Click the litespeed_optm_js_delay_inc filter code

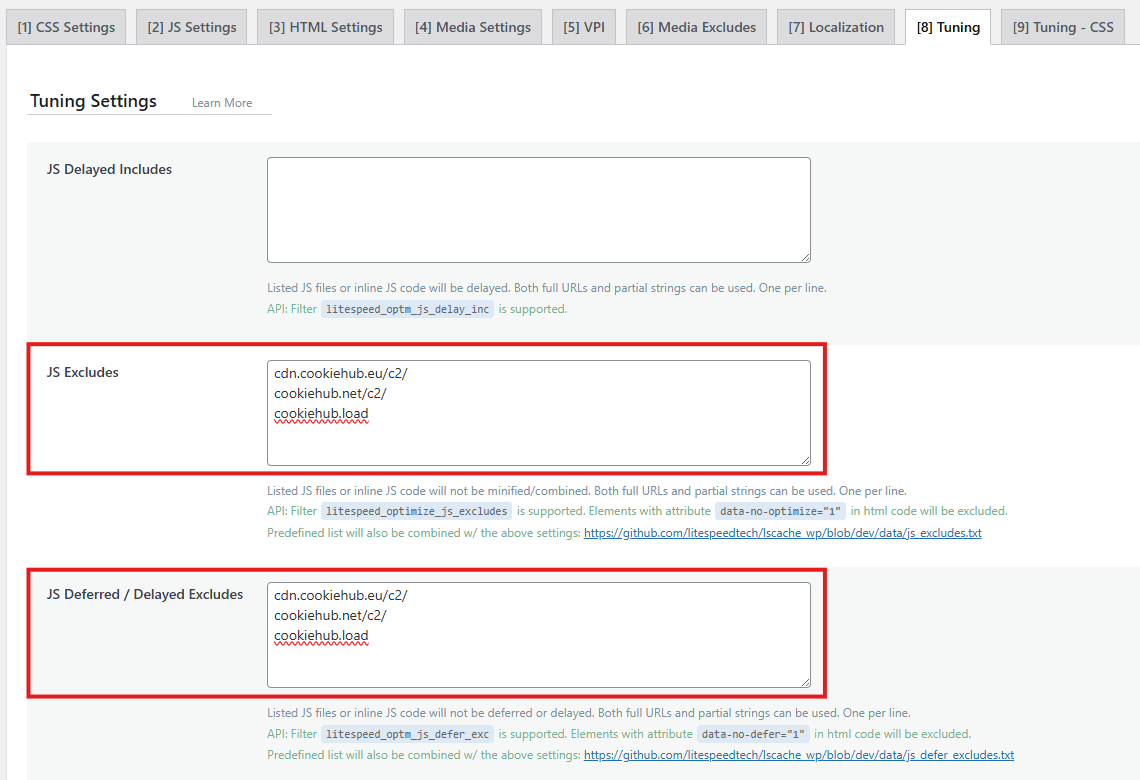coord(407,310)
